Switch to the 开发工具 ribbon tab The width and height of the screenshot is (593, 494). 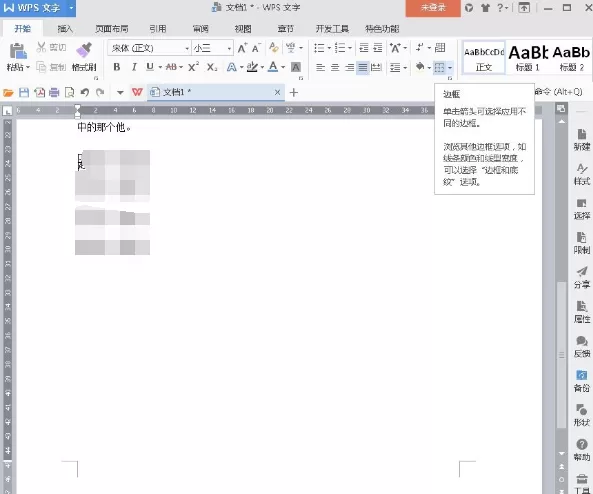pyautogui.click(x=332, y=29)
